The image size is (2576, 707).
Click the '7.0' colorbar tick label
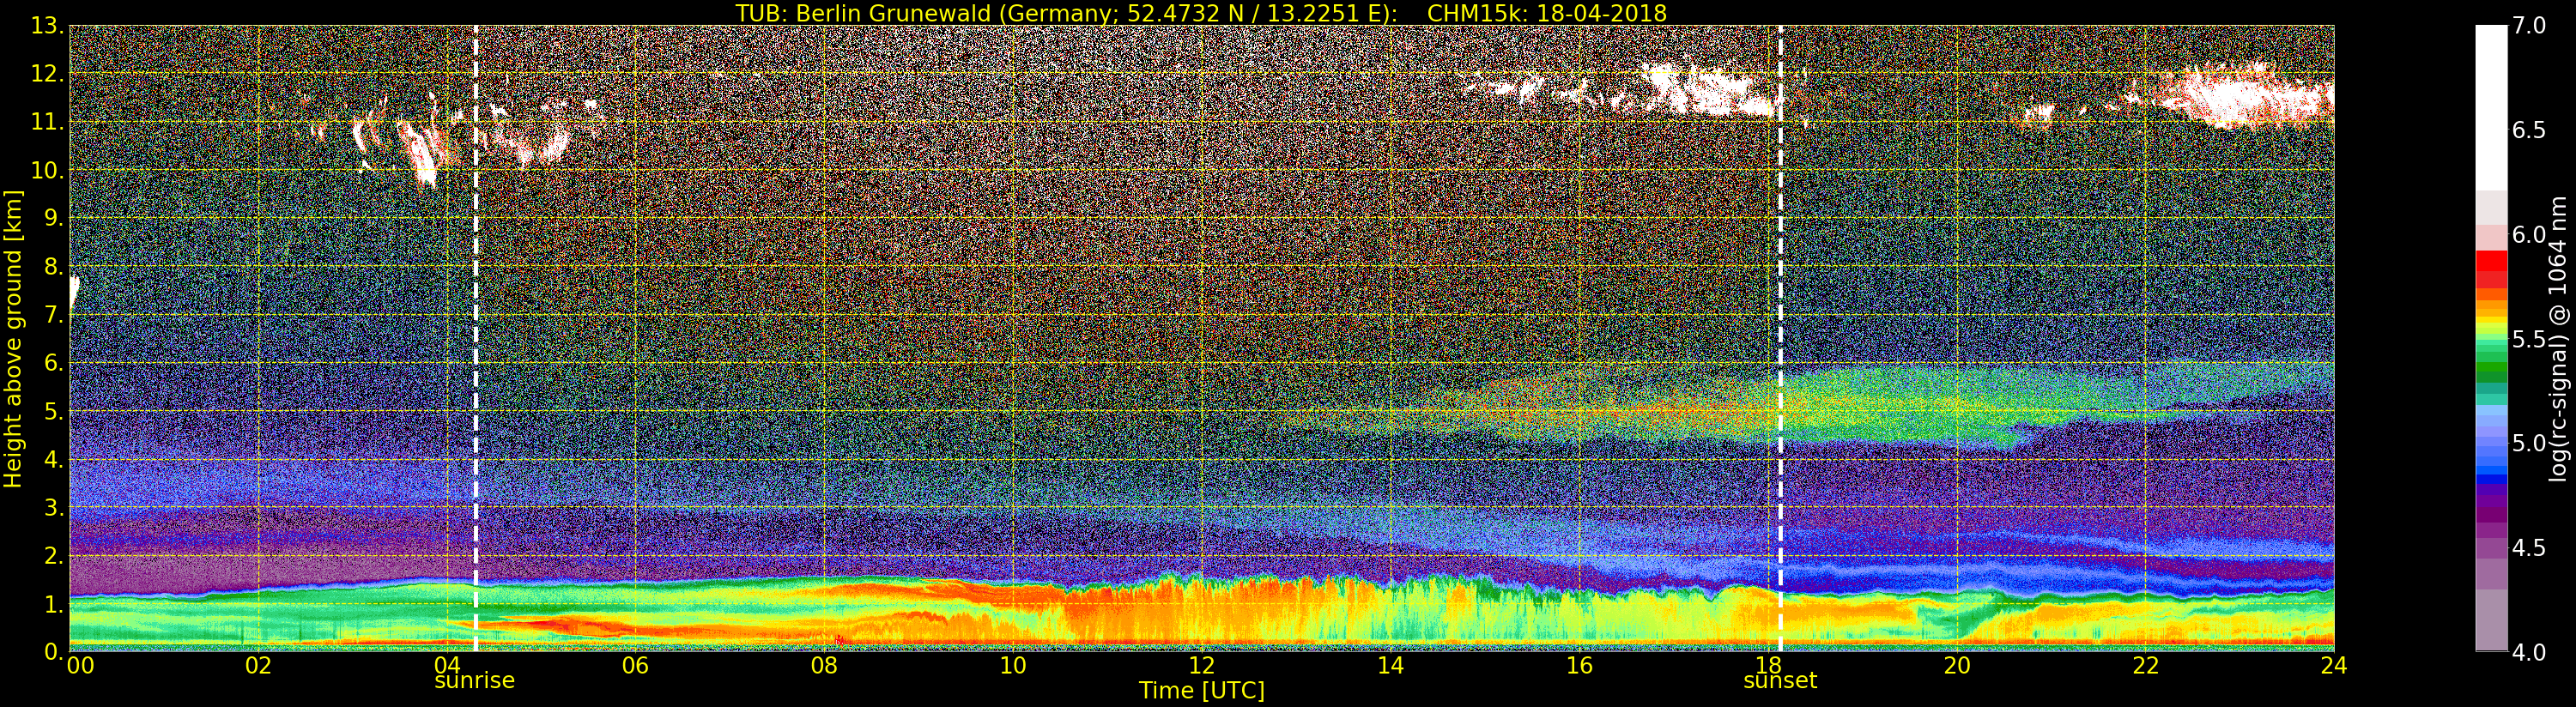point(2529,26)
